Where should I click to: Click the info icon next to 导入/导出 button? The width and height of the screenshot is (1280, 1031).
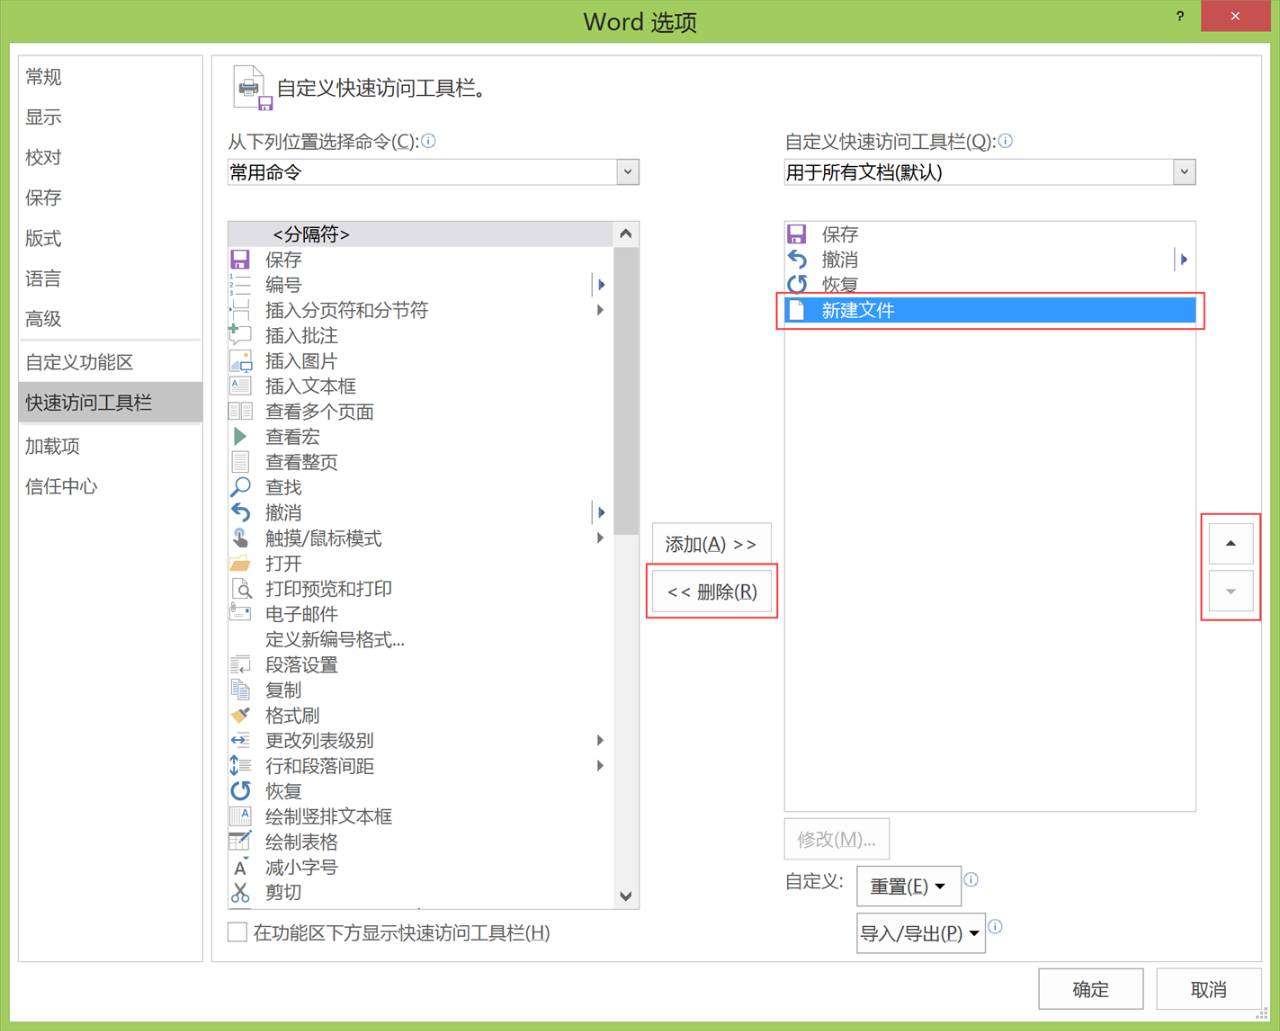(995, 926)
